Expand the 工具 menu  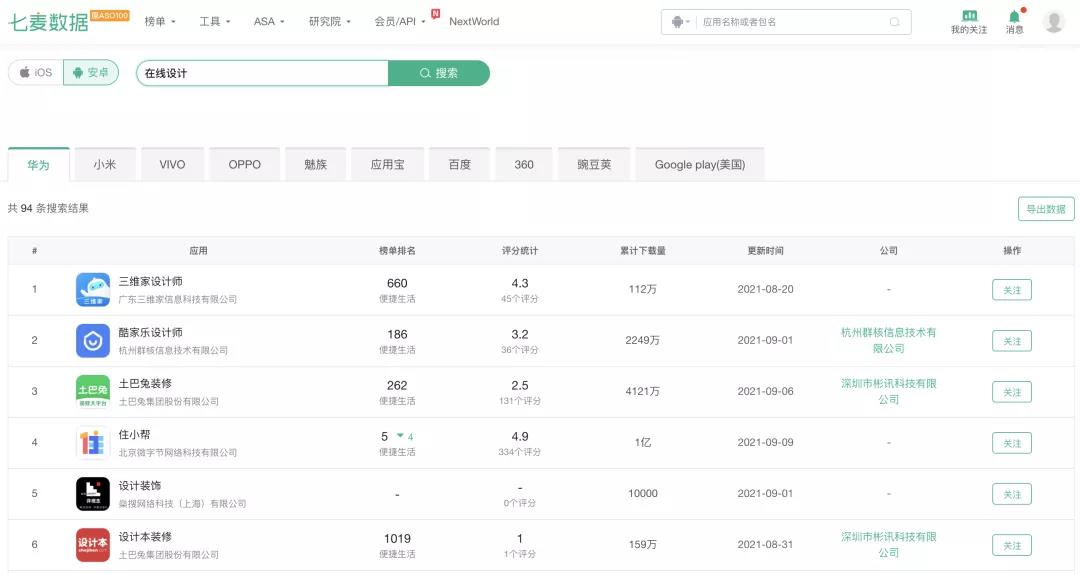tap(215, 21)
